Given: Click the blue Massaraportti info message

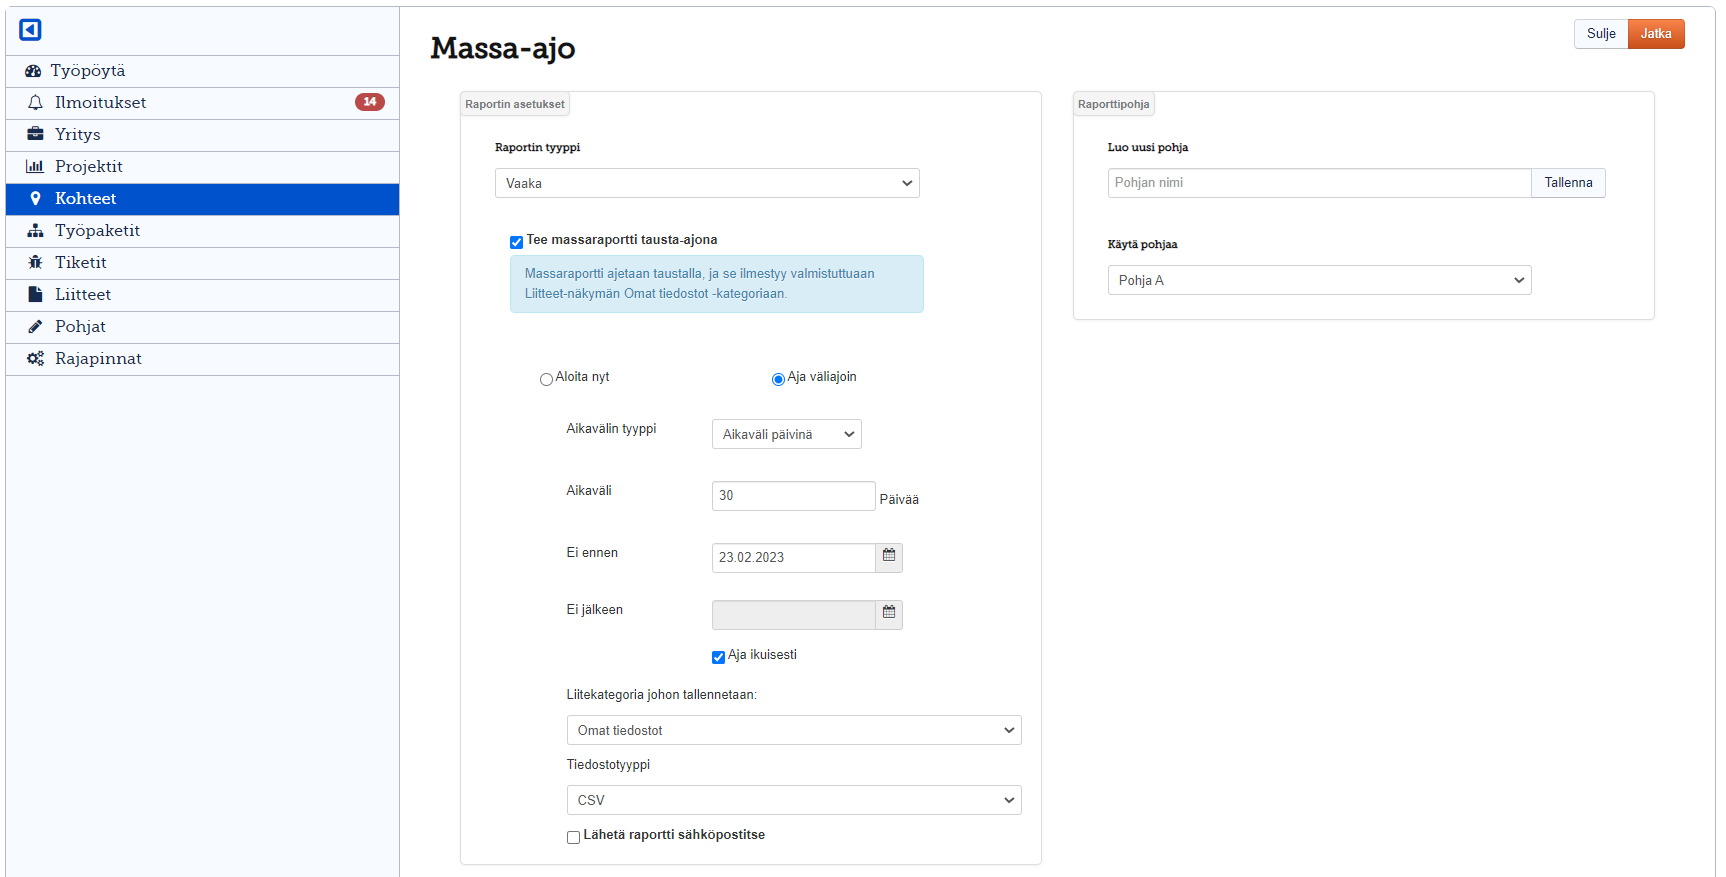Looking at the screenshot, I should point(717,284).
